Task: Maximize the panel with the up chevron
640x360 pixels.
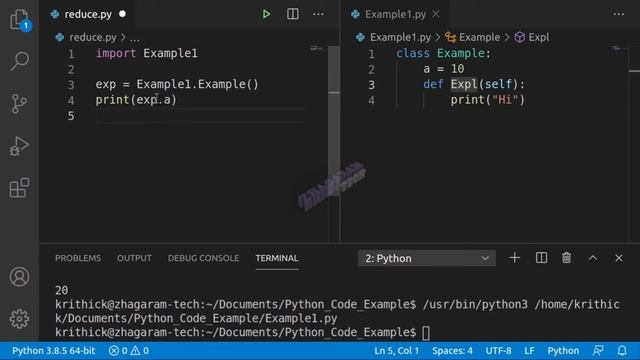Action: pos(593,258)
